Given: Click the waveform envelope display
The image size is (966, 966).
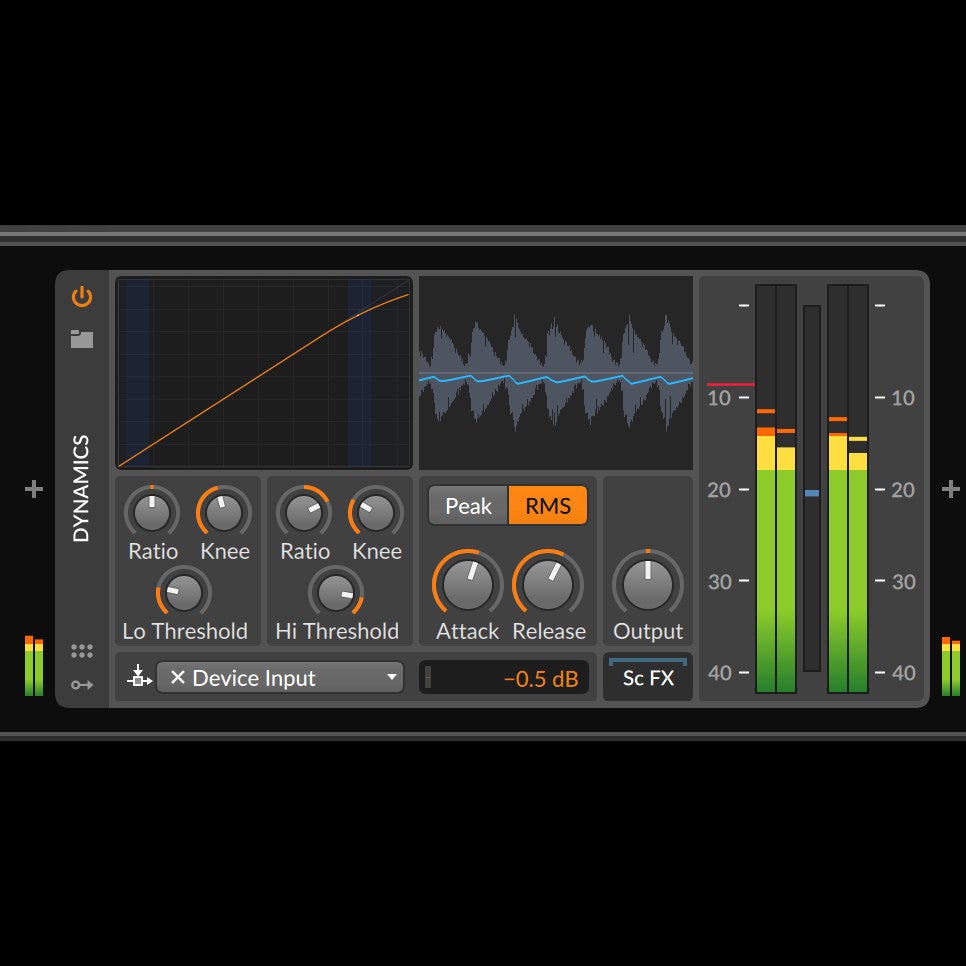Looking at the screenshot, I should [x=556, y=373].
